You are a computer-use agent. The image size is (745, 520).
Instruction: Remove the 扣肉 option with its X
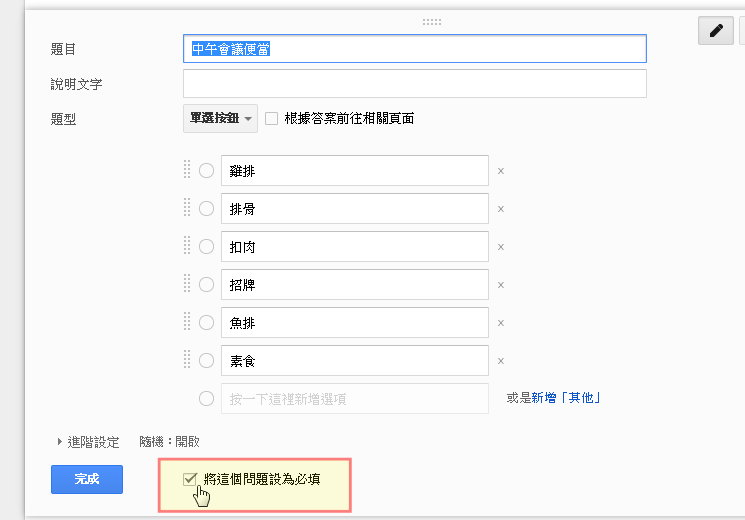(x=501, y=247)
